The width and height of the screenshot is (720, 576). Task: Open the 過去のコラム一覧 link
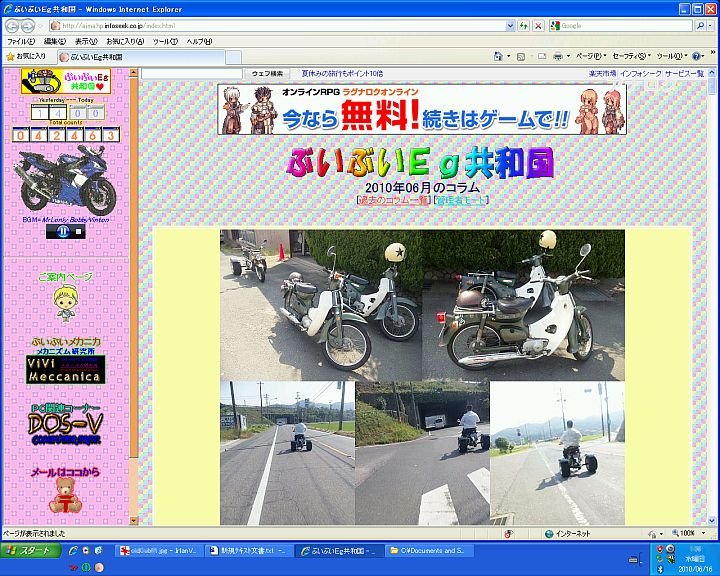coord(394,200)
